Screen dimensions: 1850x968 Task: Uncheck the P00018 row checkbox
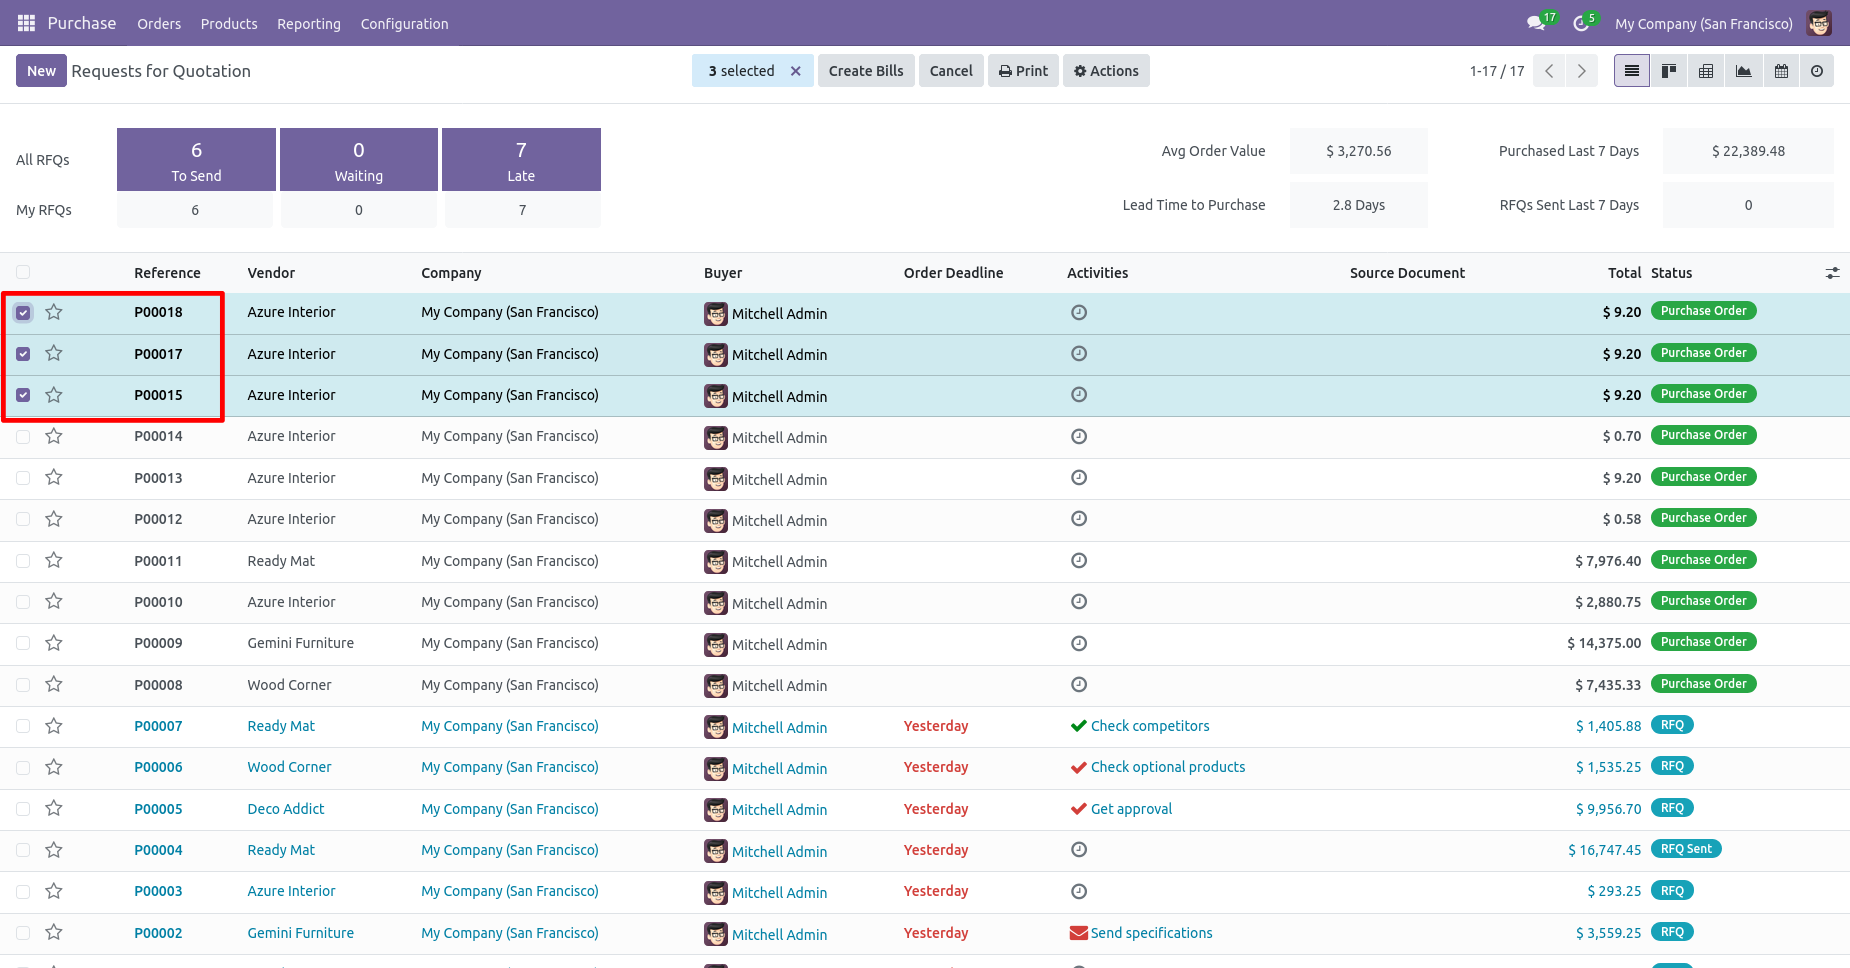23,313
